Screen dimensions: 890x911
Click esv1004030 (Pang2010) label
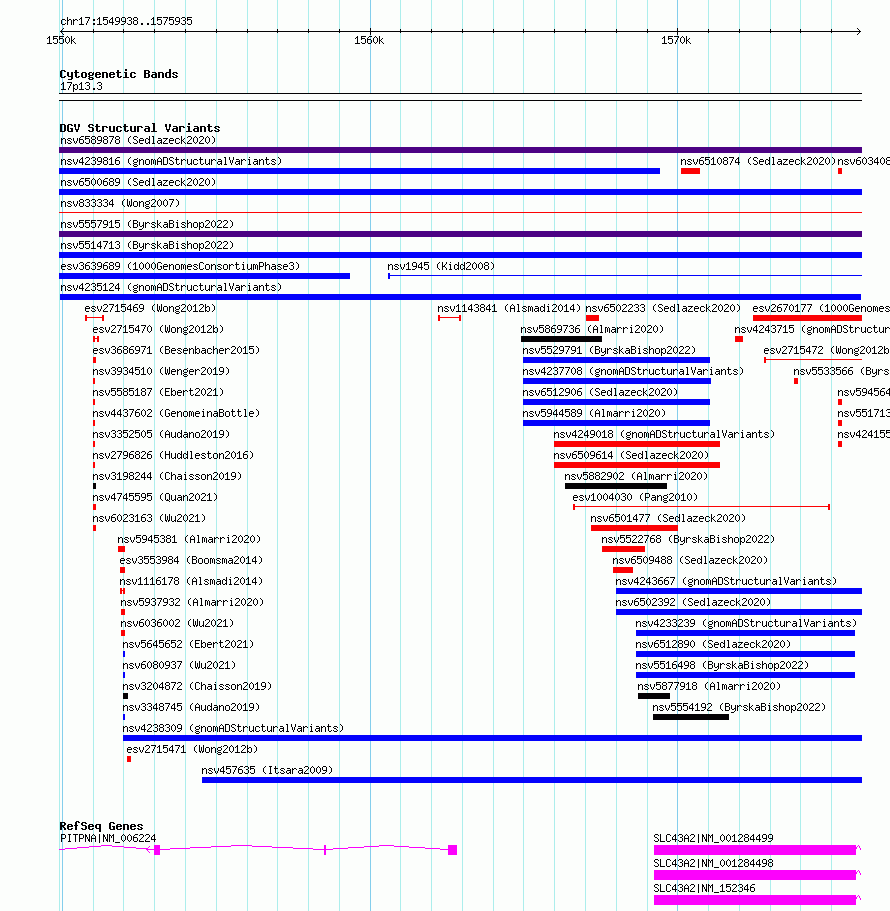[635, 496]
